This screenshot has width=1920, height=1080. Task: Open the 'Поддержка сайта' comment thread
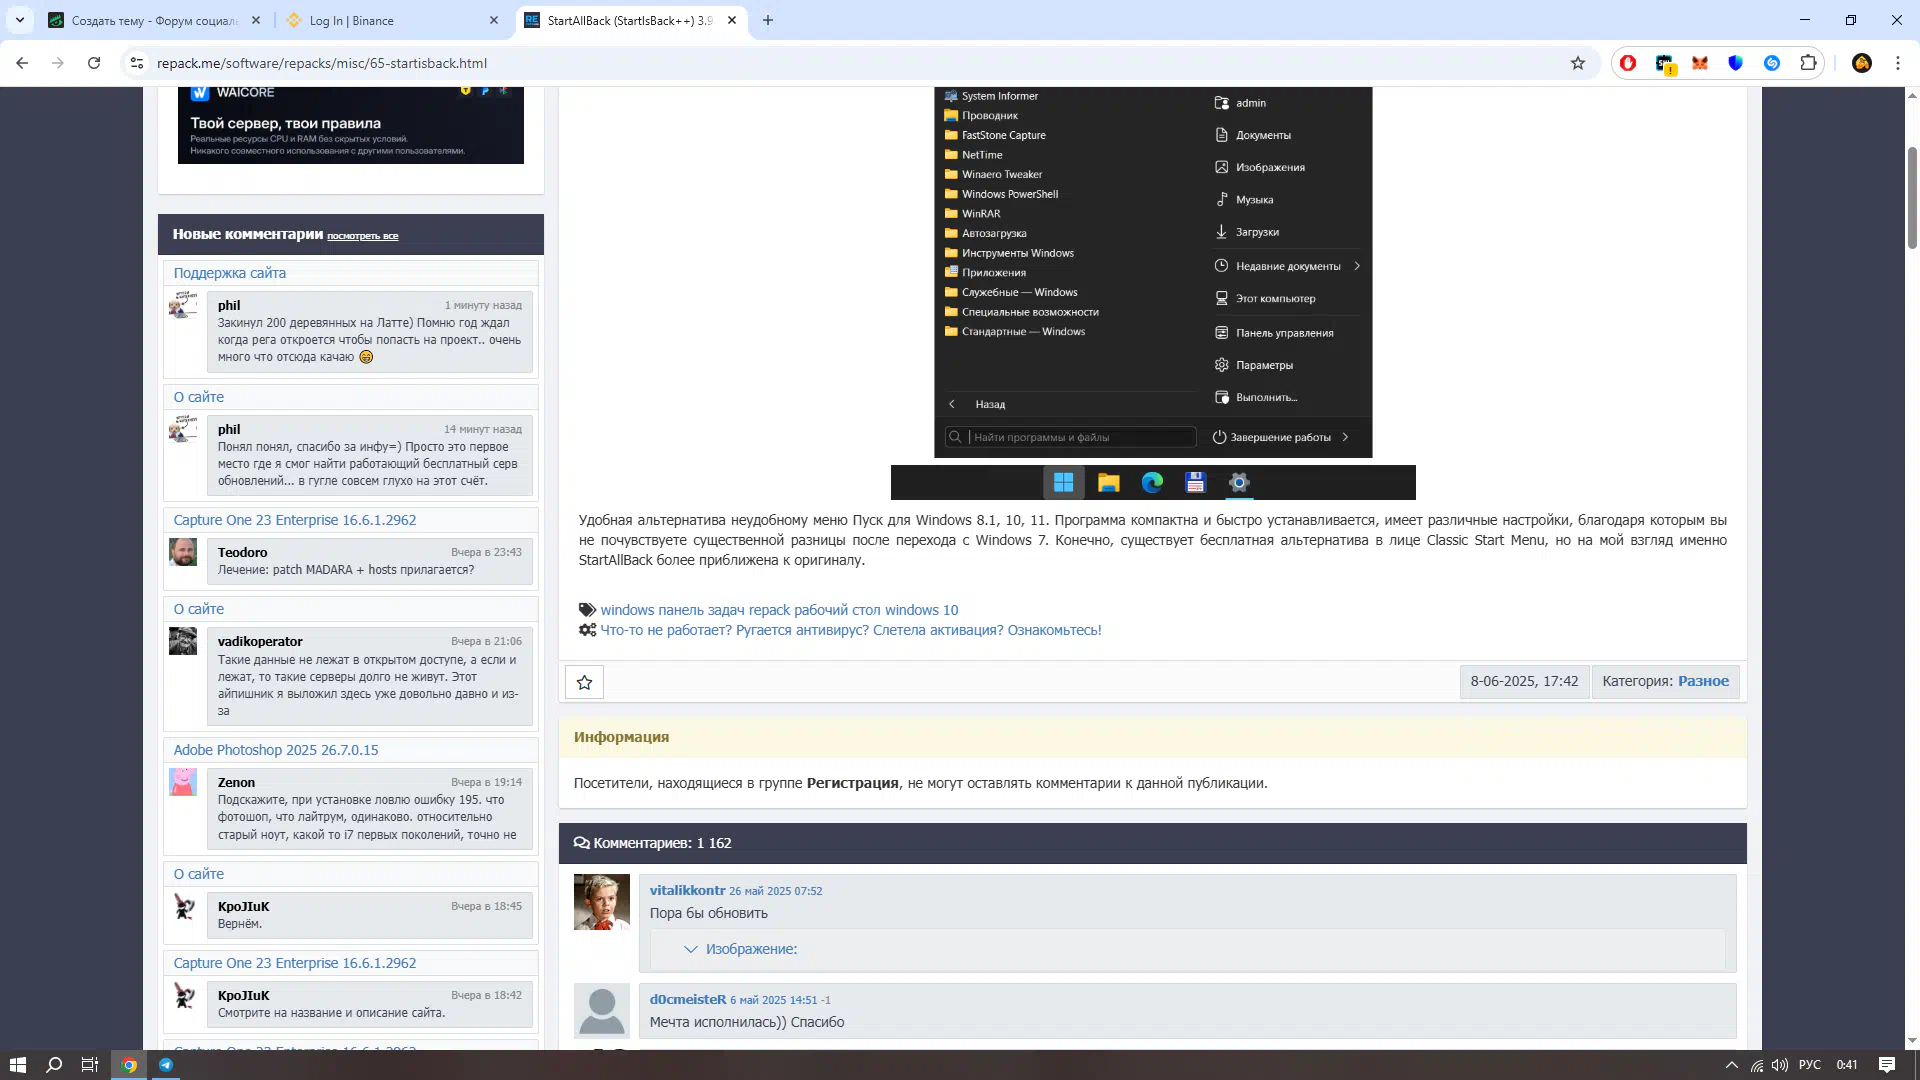[x=230, y=273]
